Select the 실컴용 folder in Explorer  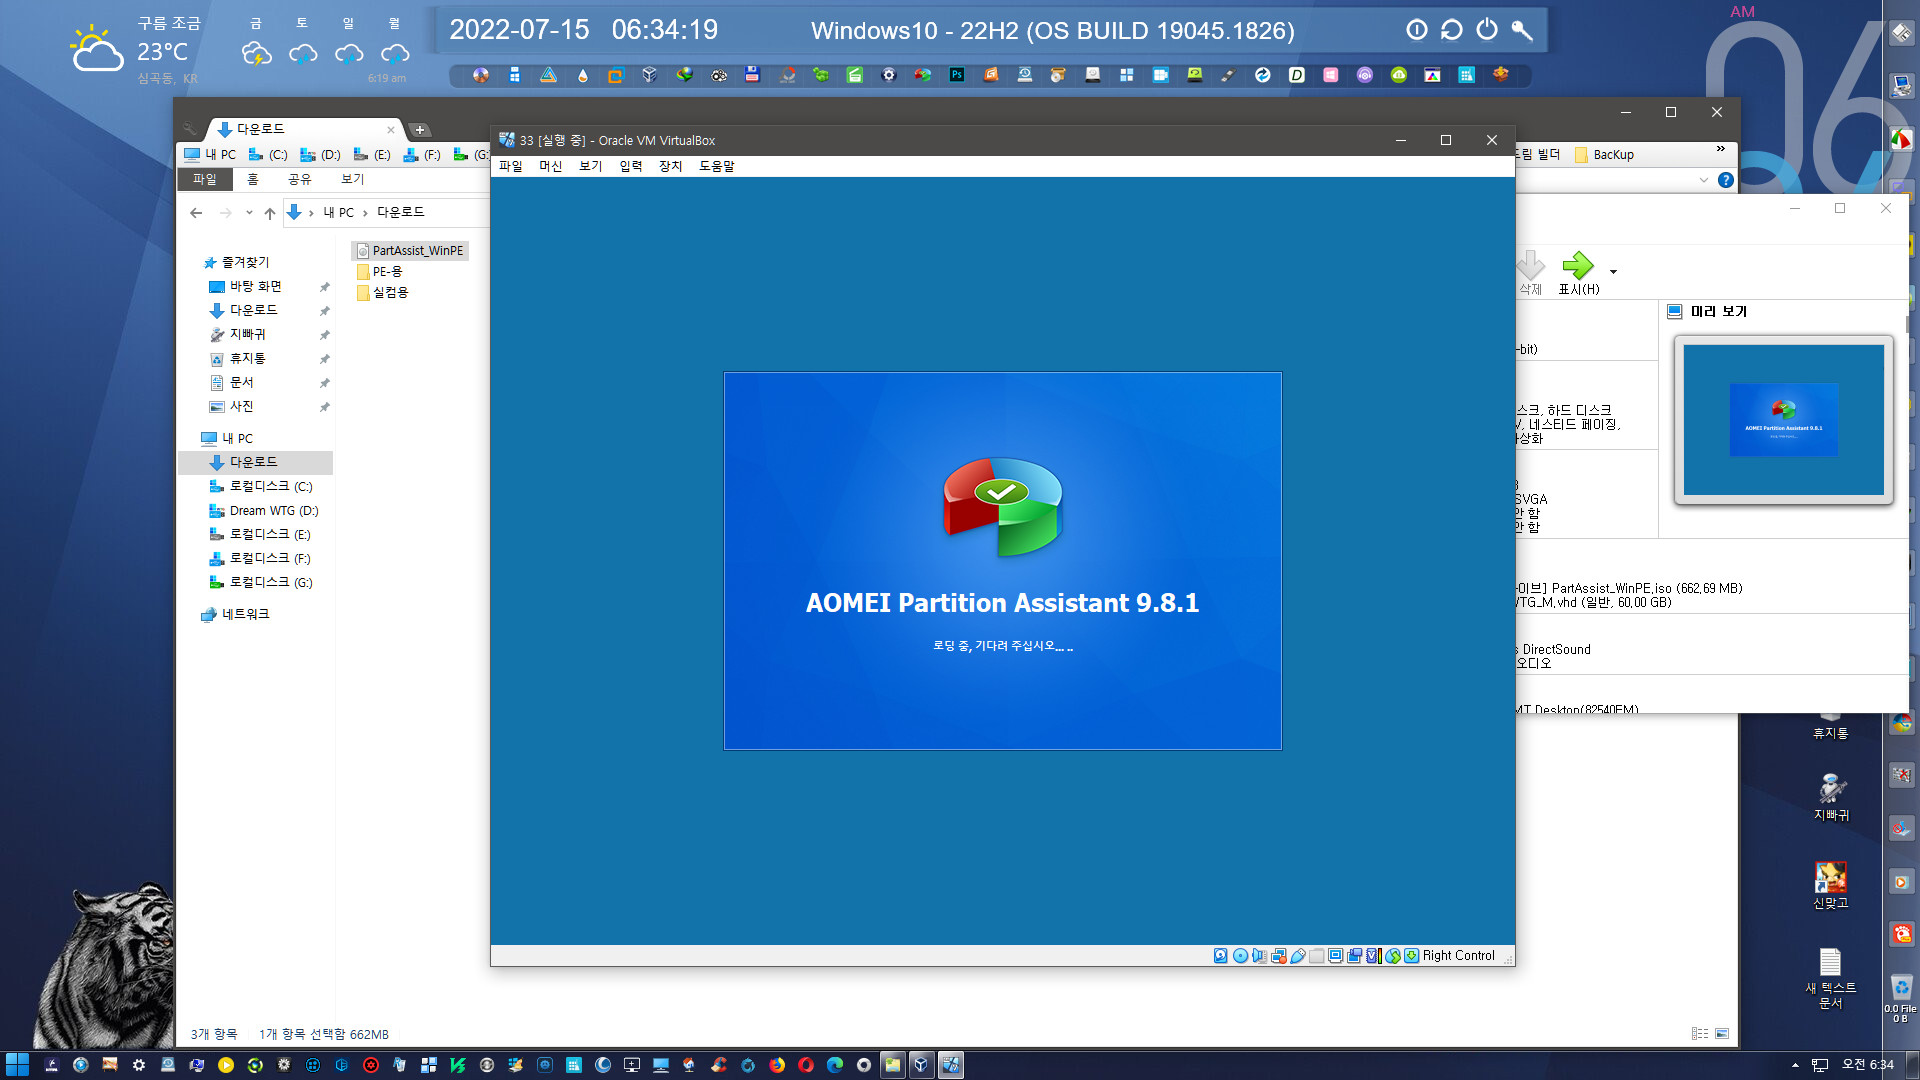383,293
